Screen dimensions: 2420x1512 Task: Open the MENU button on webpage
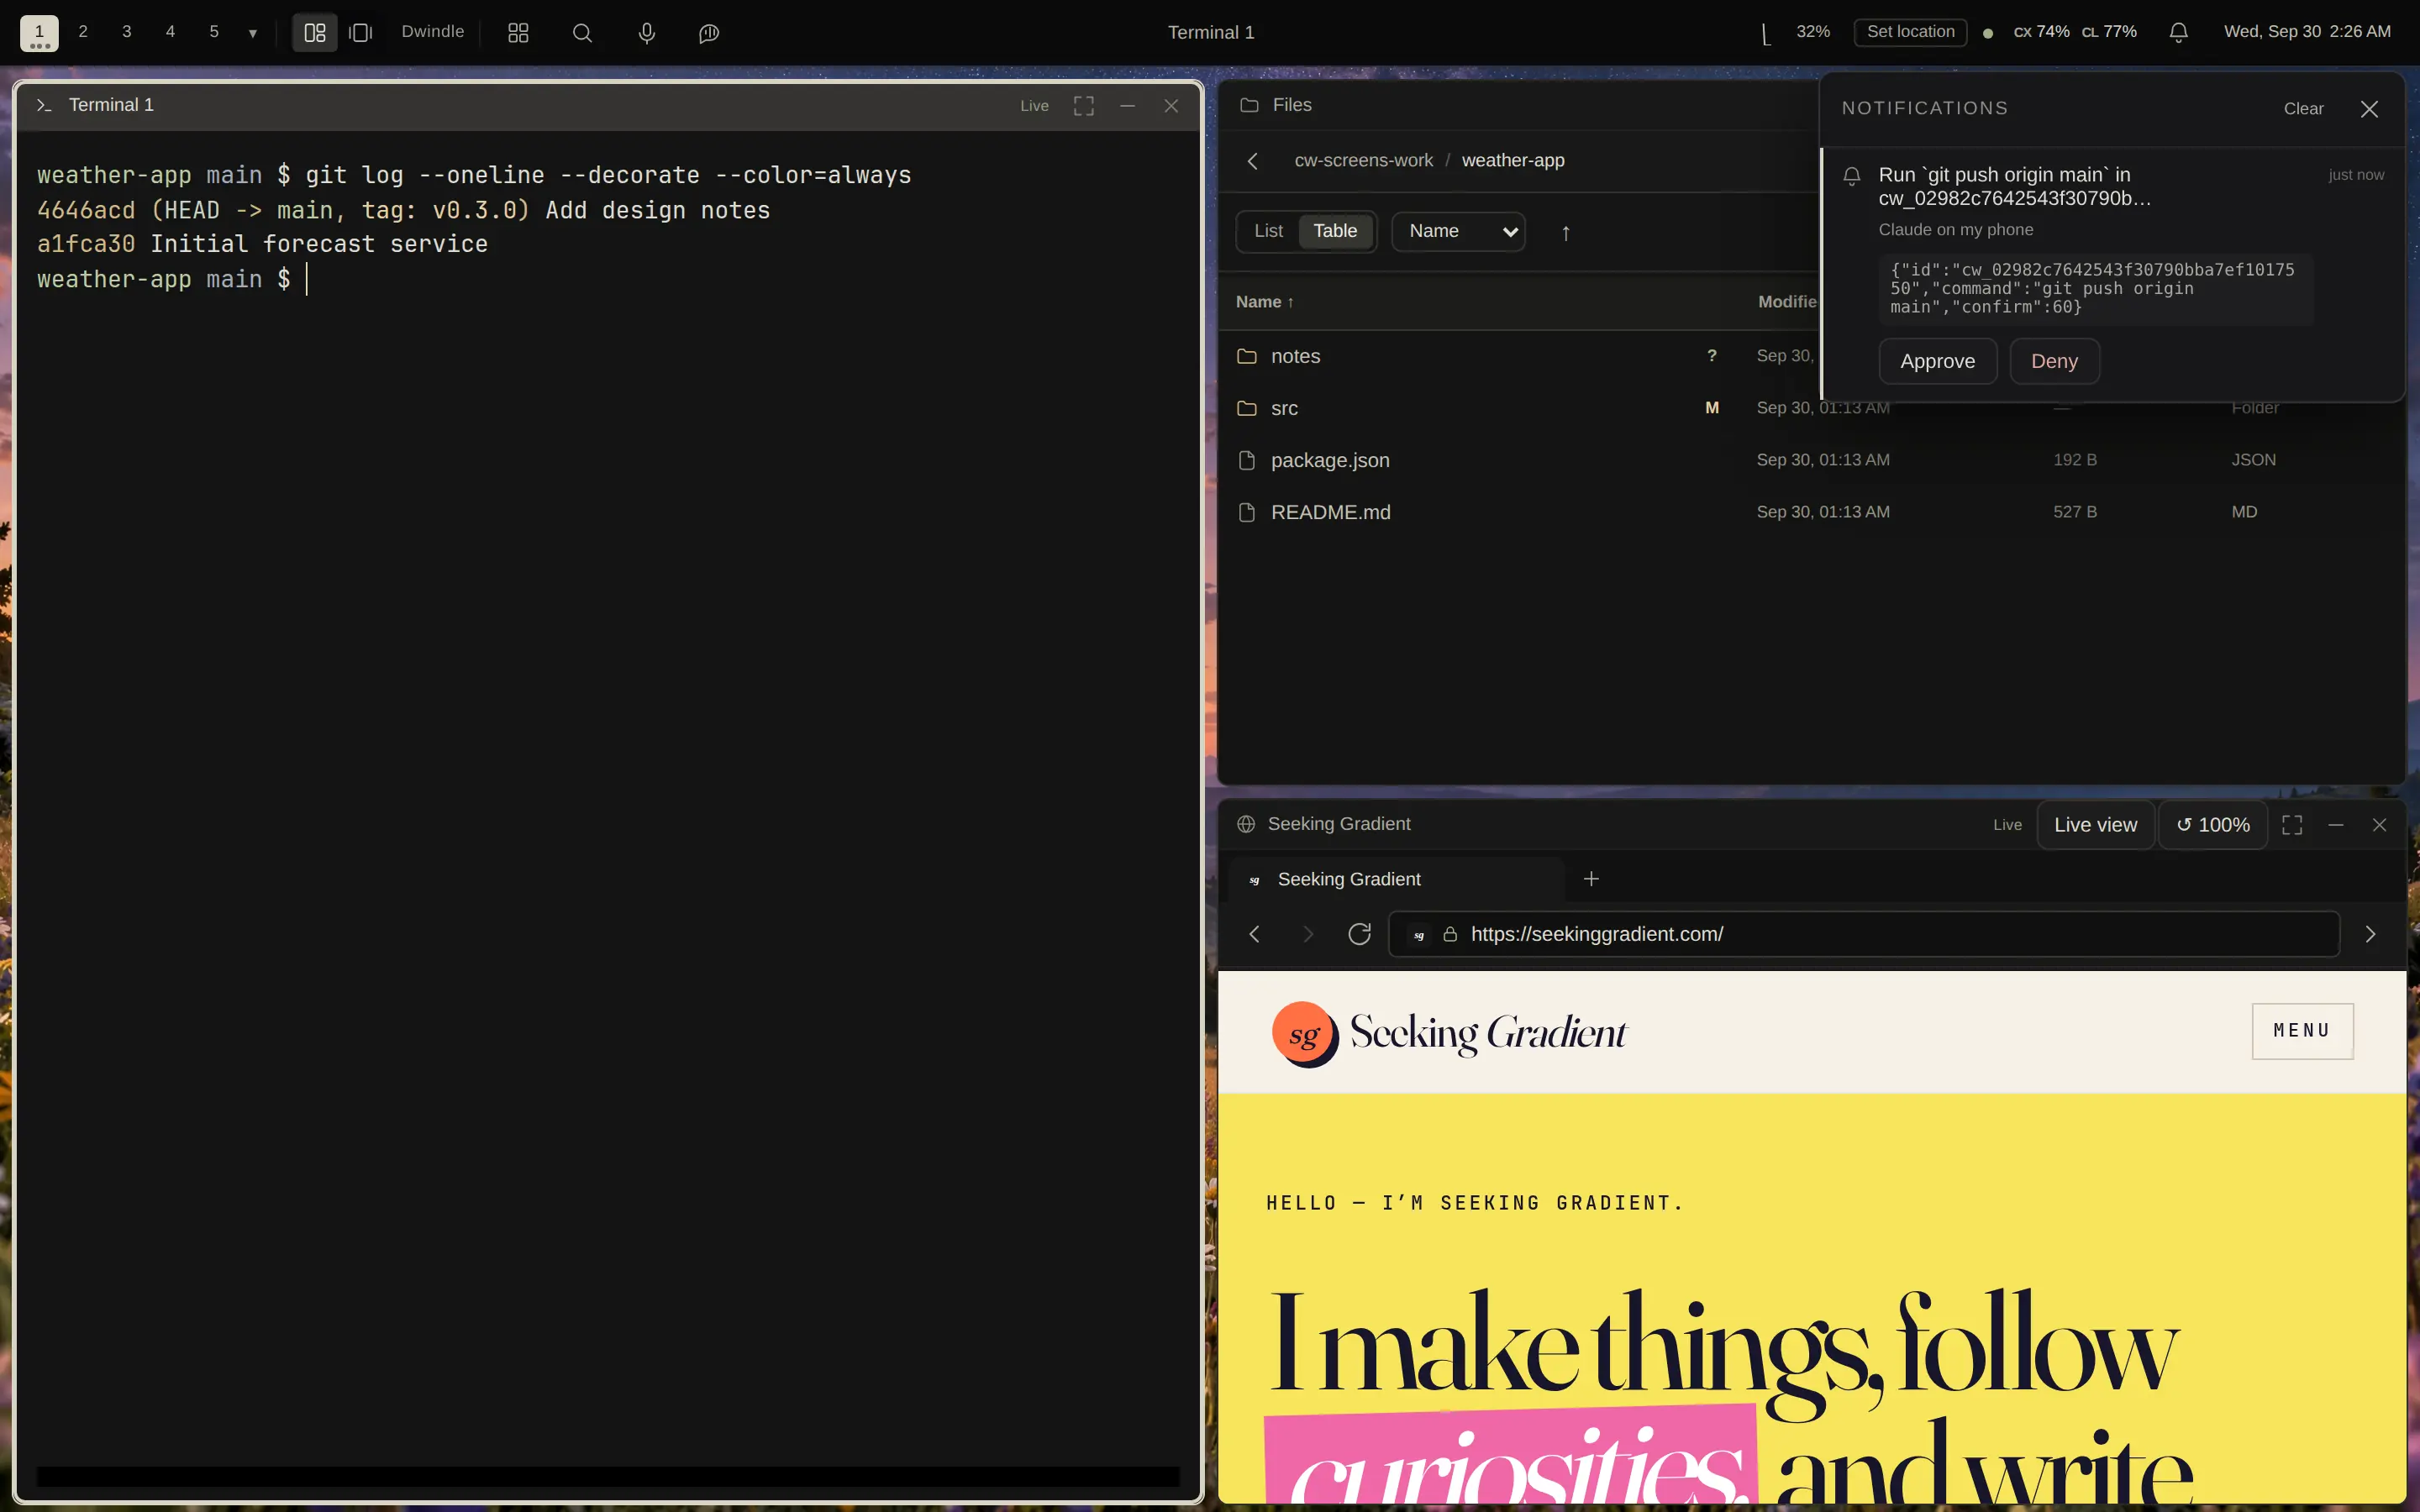2302,1030
